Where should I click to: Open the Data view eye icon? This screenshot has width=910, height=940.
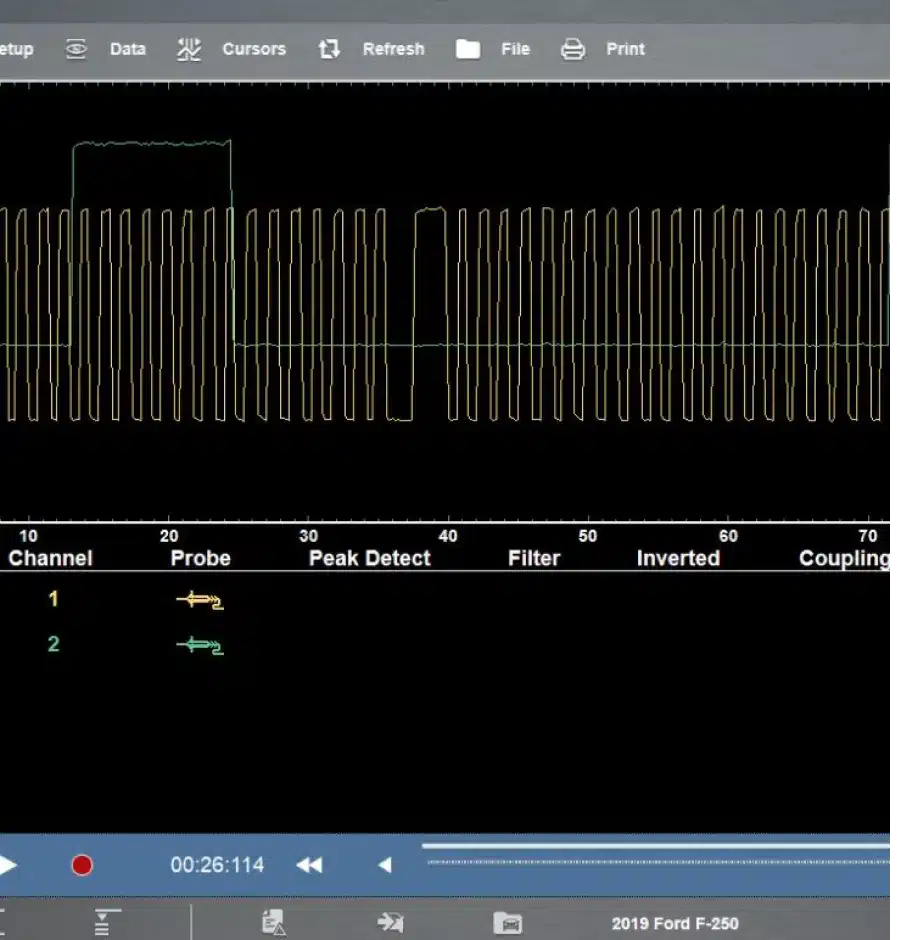click(76, 49)
